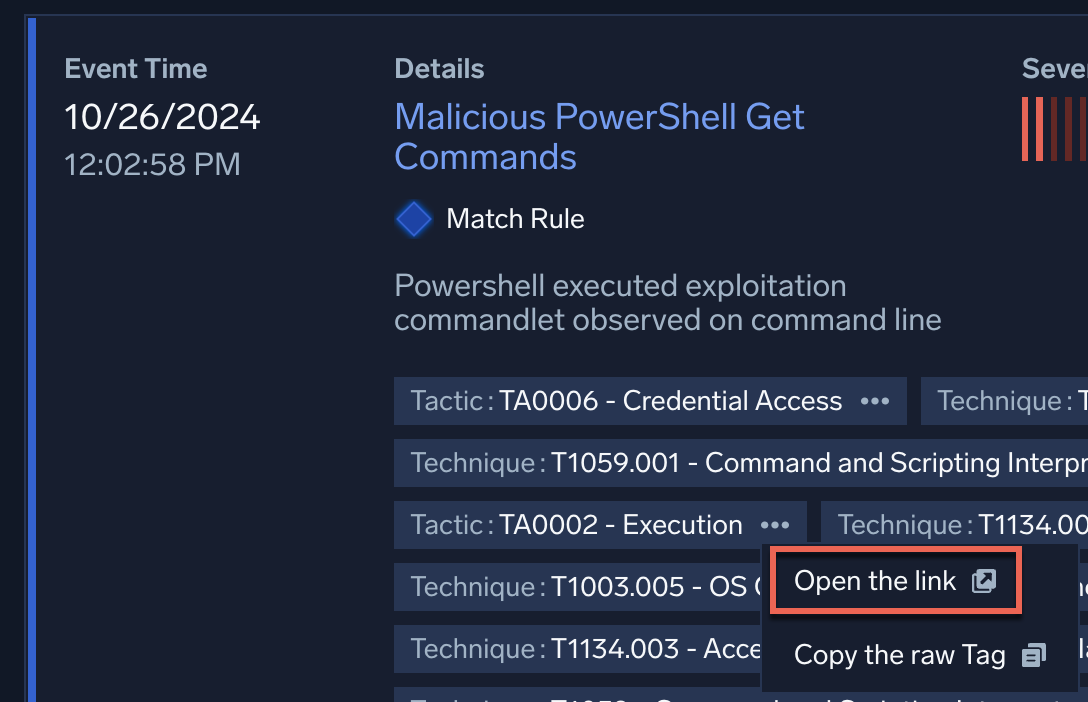Click the Match Rule label text
The width and height of the screenshot is (1088, 702).
pos(515,219)
